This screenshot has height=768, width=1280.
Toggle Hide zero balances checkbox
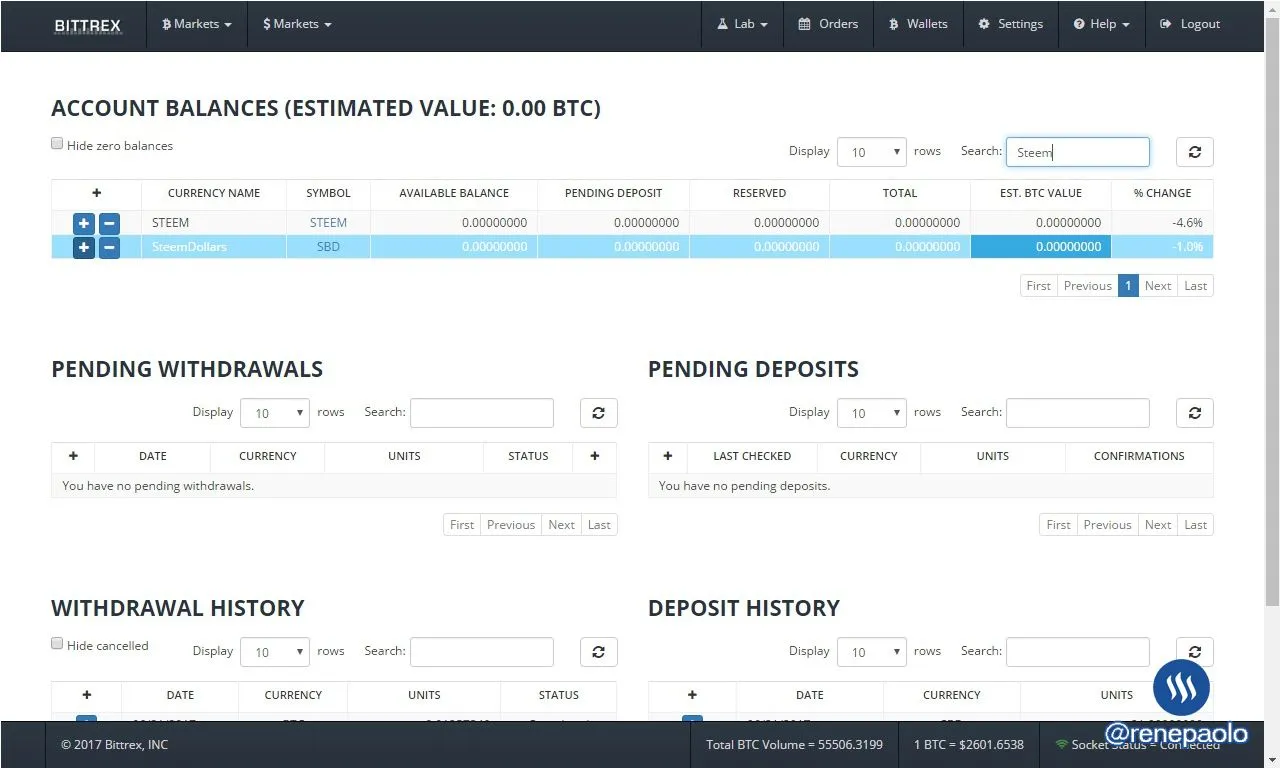[x=57, y=144]
